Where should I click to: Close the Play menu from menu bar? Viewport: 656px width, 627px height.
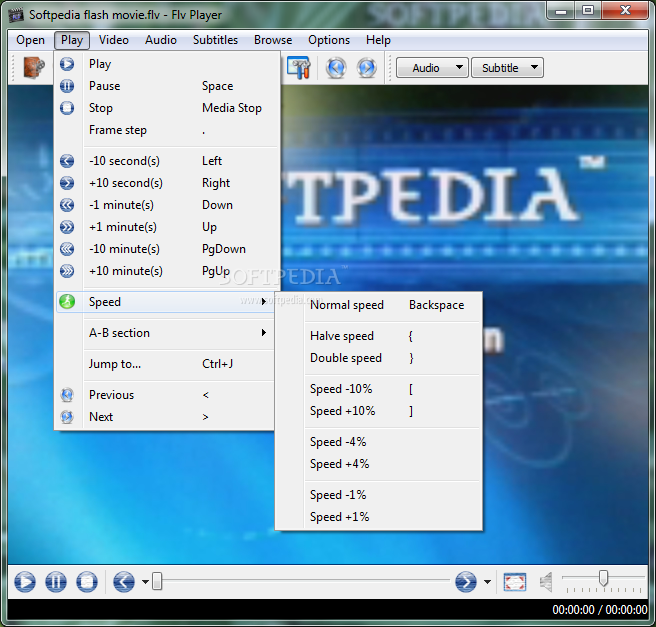point(72,40)
